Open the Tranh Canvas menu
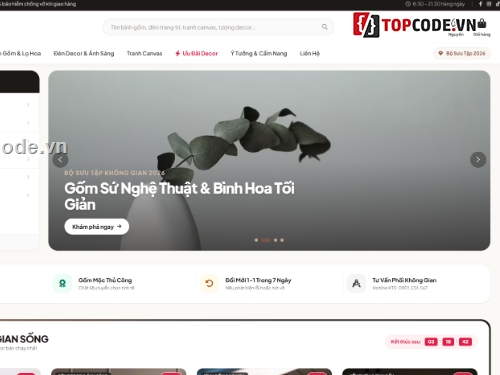500x375 pixels. [x=144, y=53]
